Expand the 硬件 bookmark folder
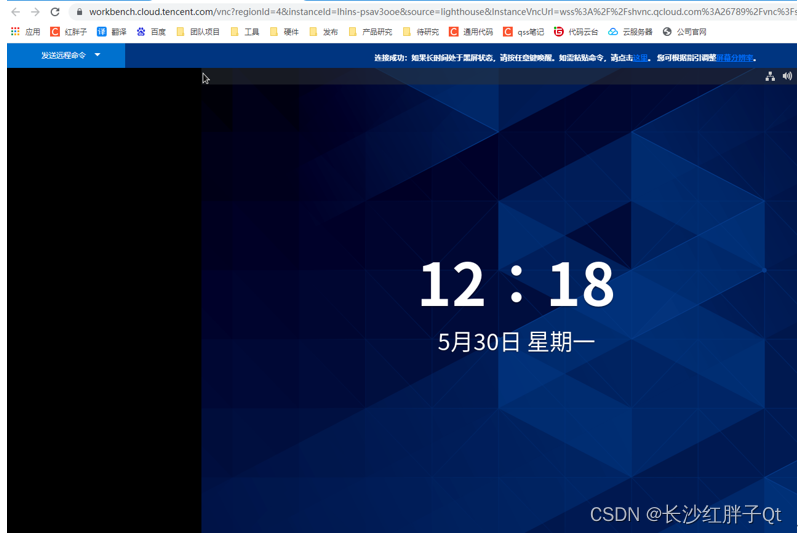Viewport: 798px width, 535px height. tap(284, 32)
